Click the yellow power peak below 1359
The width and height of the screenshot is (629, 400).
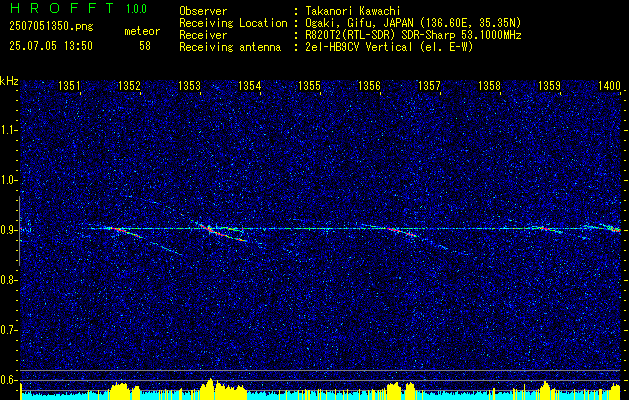click(545, 390)
